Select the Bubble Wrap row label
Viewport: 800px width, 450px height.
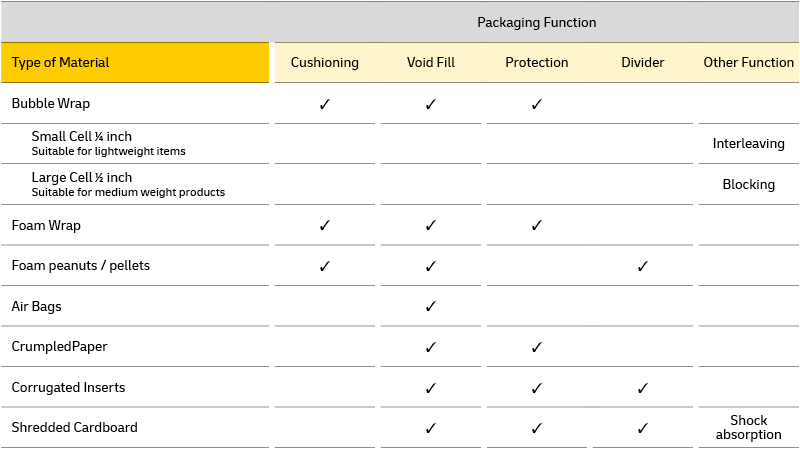tap(51, 104)
